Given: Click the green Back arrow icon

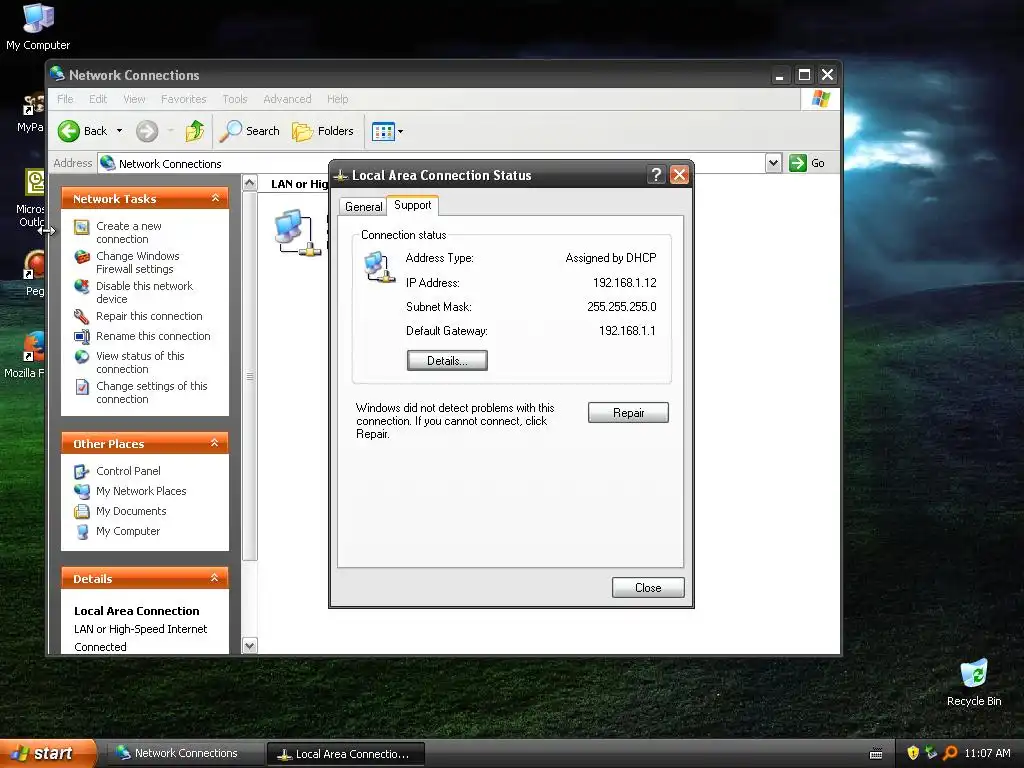Looking at the screenshot, I should click(x=69, y=131).
